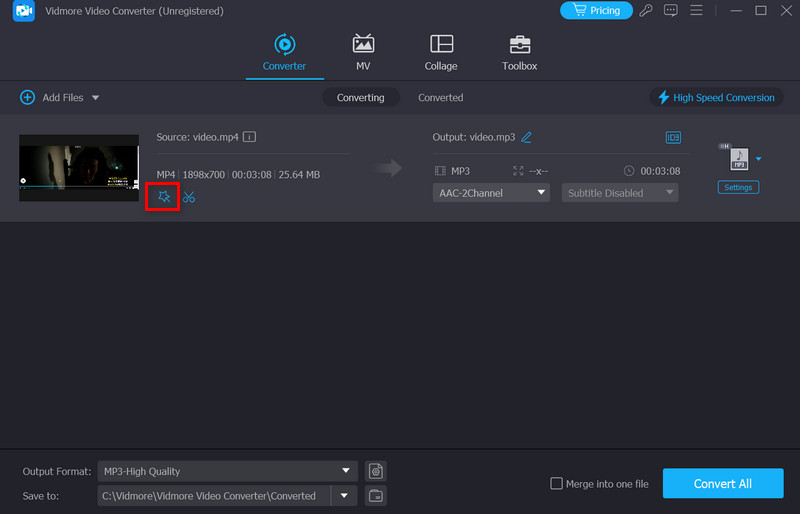Click the Pricing button

[x=595, y=11]
